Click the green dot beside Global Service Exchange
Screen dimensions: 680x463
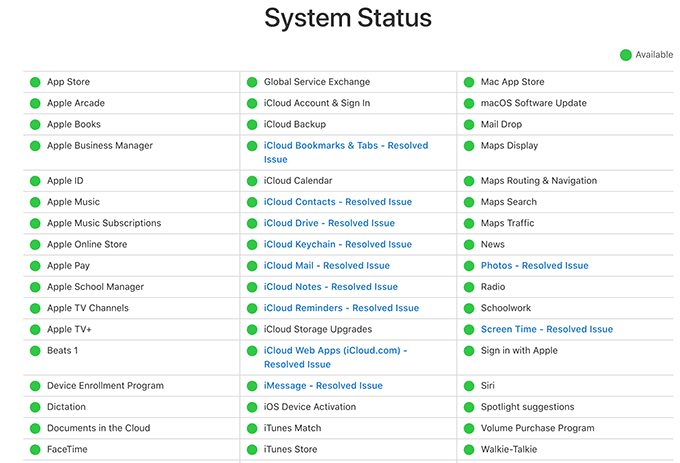[252, 82]
